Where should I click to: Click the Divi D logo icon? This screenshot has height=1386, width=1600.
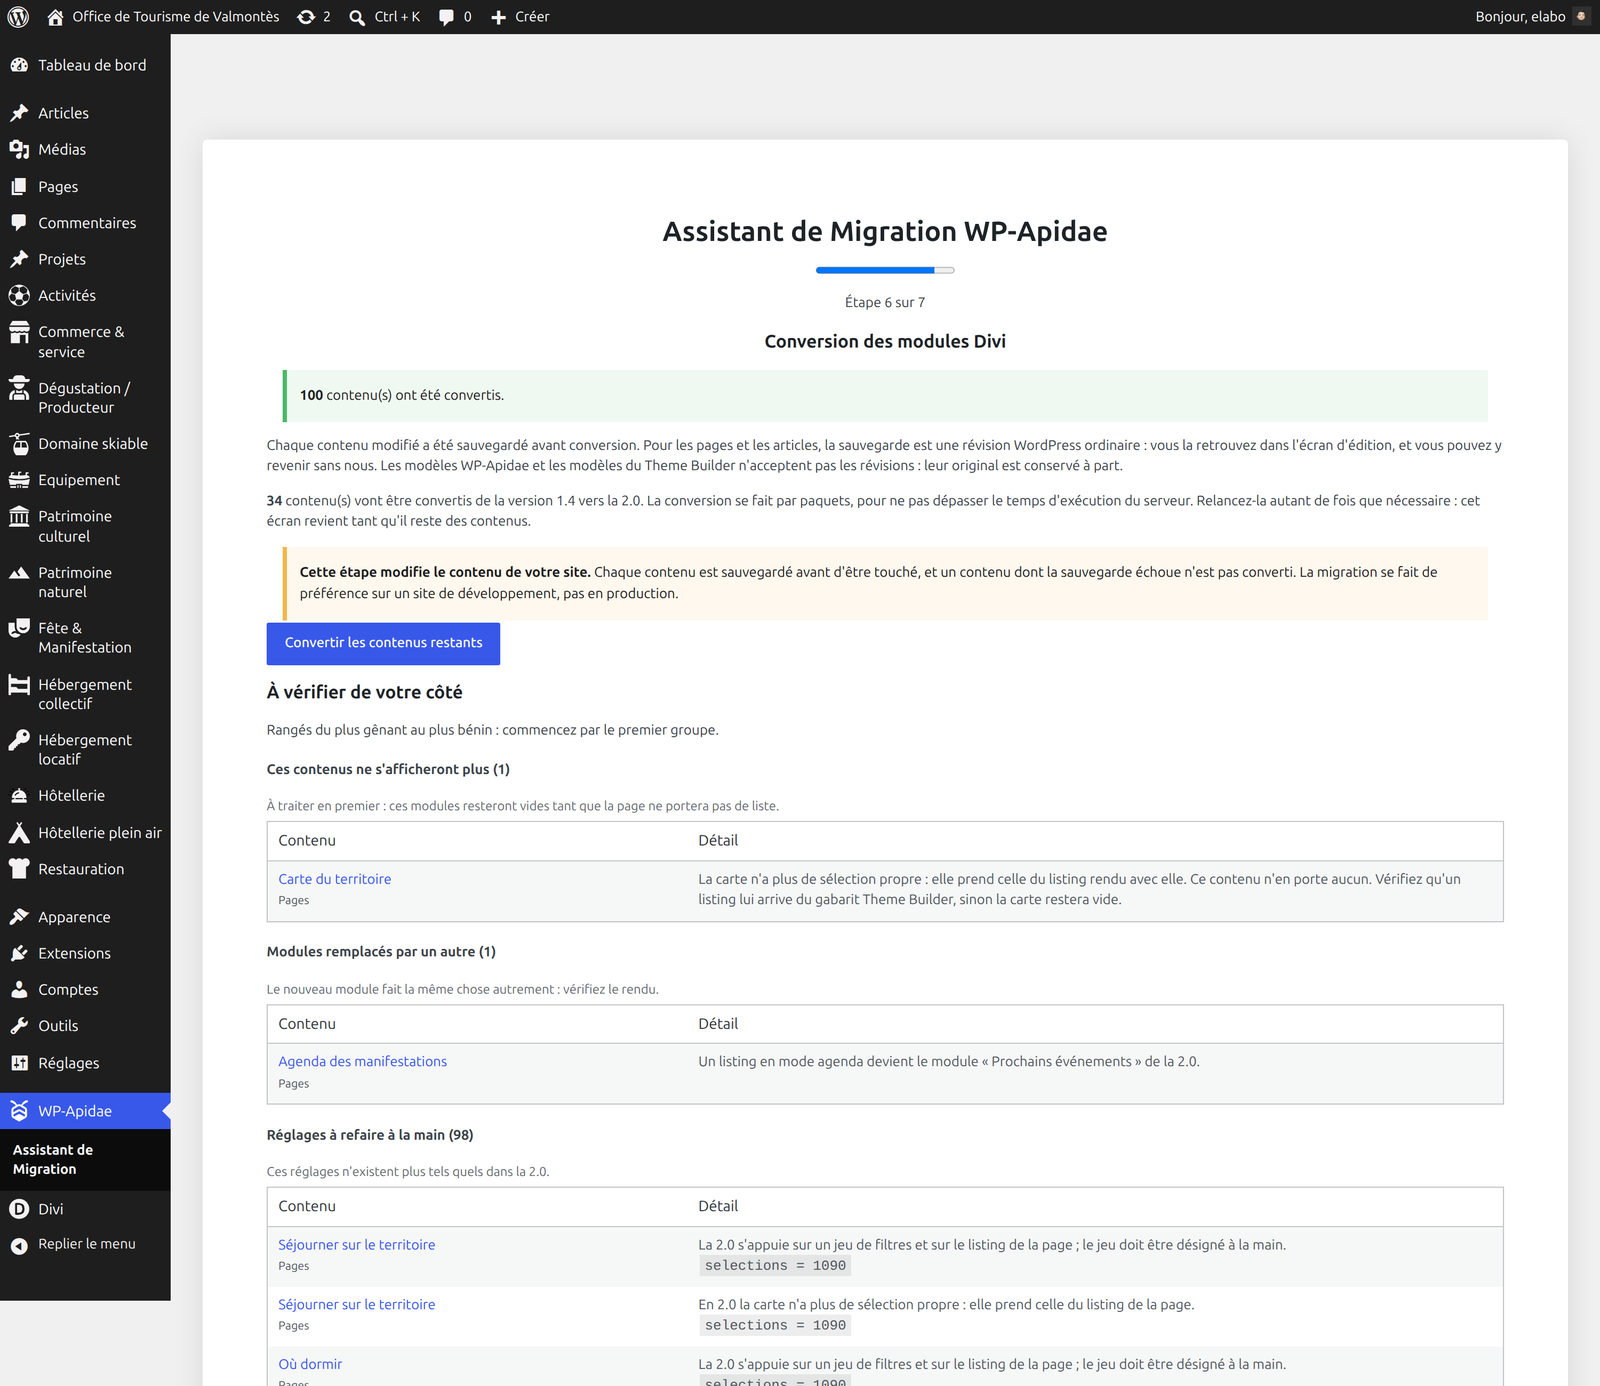(x=19, y=1209)
